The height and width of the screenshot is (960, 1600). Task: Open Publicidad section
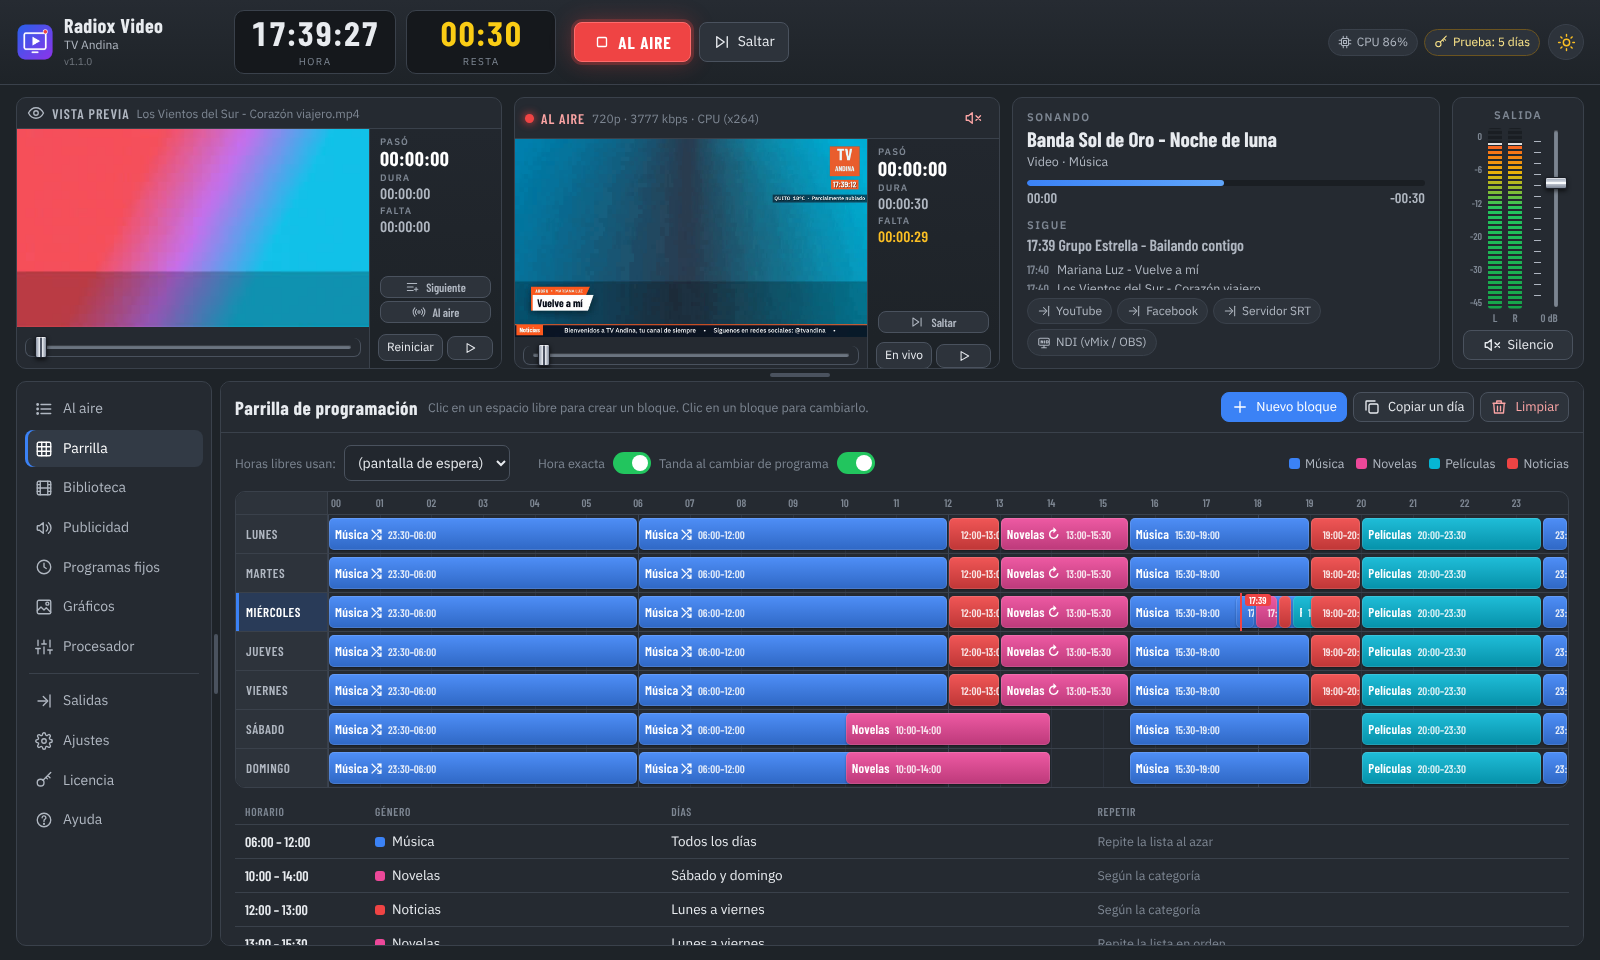(x=114, y=527)
